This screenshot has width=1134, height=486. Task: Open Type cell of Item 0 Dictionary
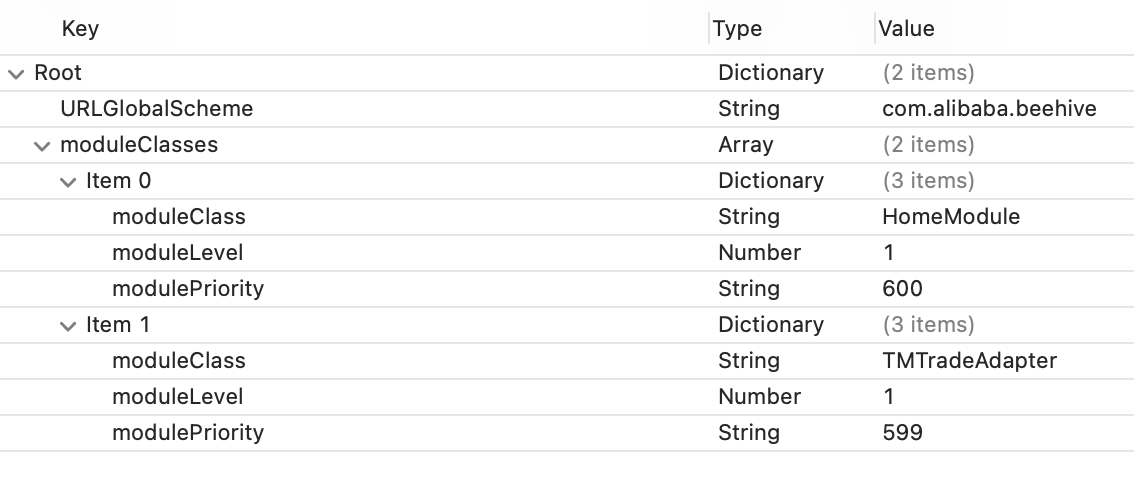[771, 181]
